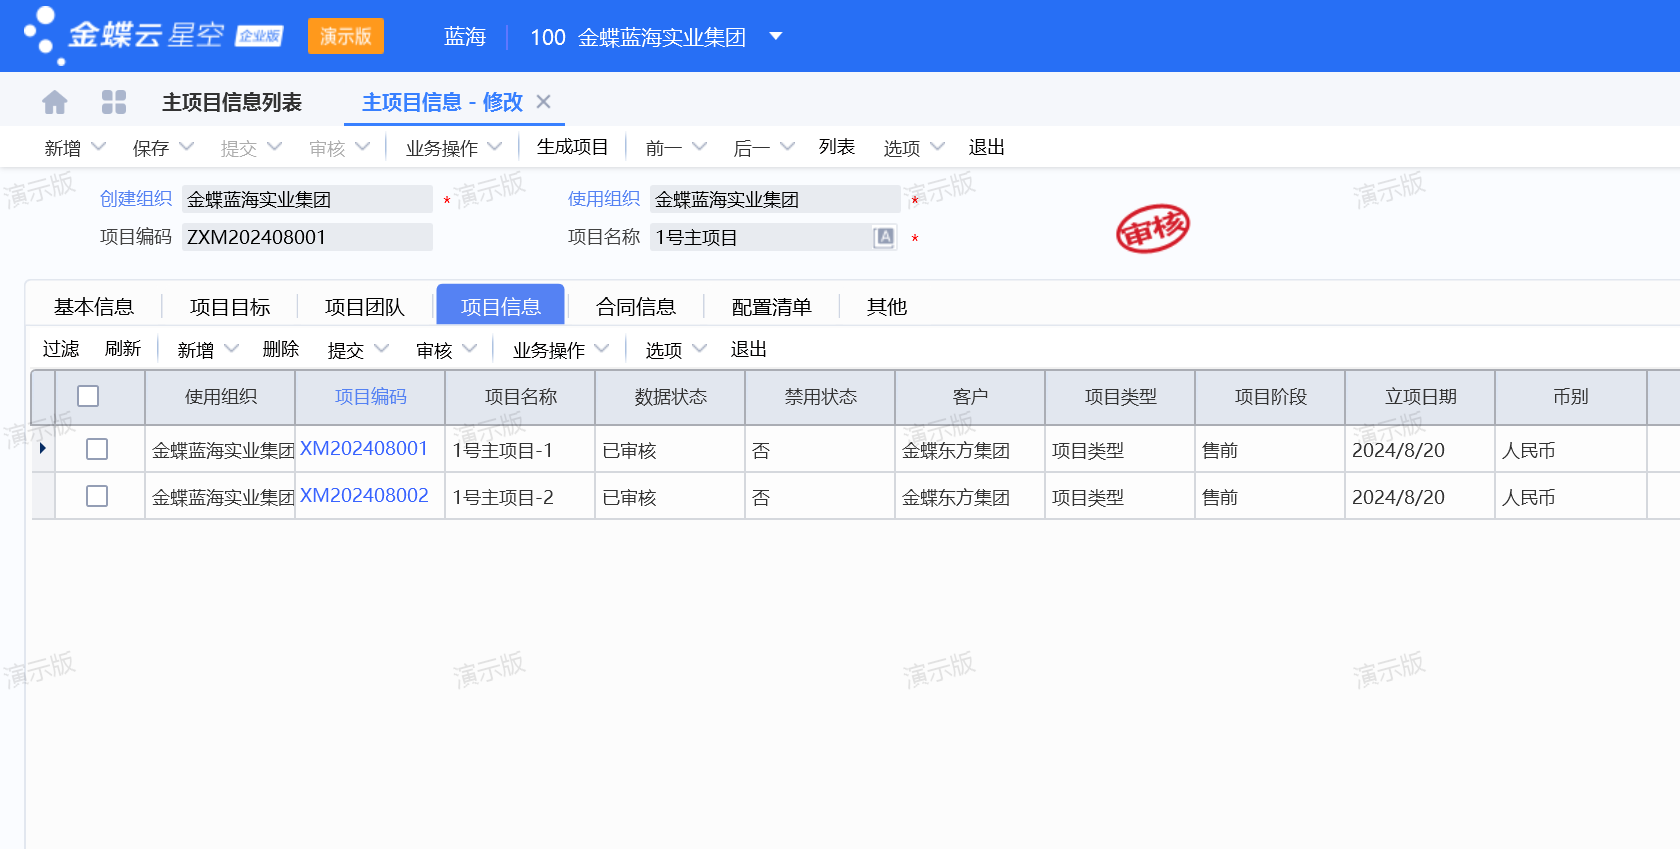Expand the sub-toolbar 新增 dropdown arrow
The width and height of the screenshot is (1680, 849).
click(x=231, y=349)
